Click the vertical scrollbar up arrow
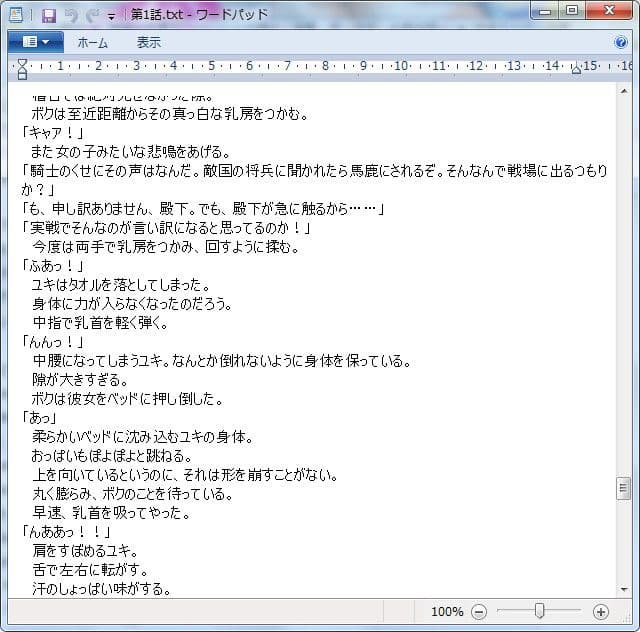The image size is (640, 632). (624, 92)
